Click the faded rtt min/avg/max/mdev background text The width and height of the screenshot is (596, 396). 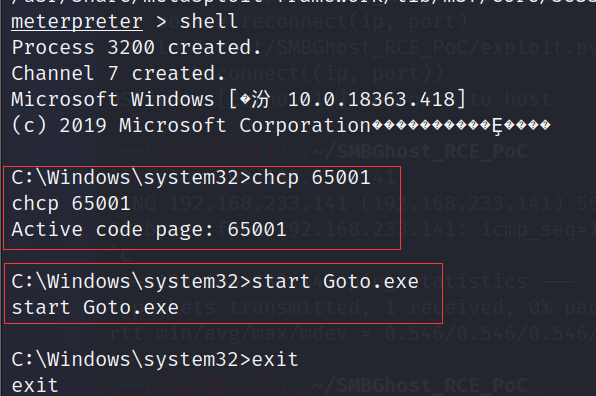pyautogui.click(x=228, y=334)
